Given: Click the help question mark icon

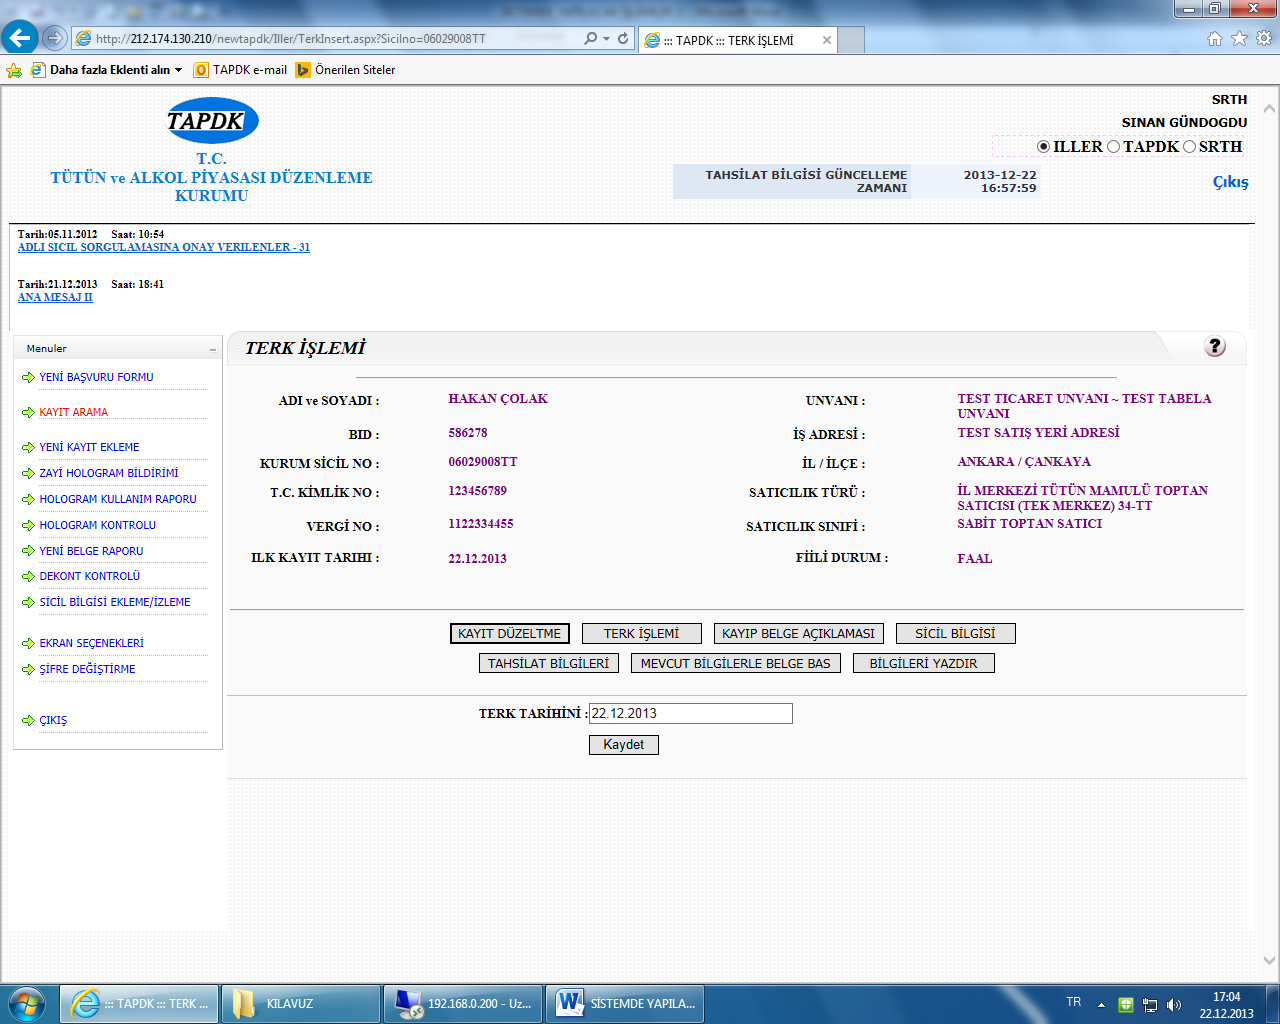Looking at the screenshot, I should coord(1215,346).
